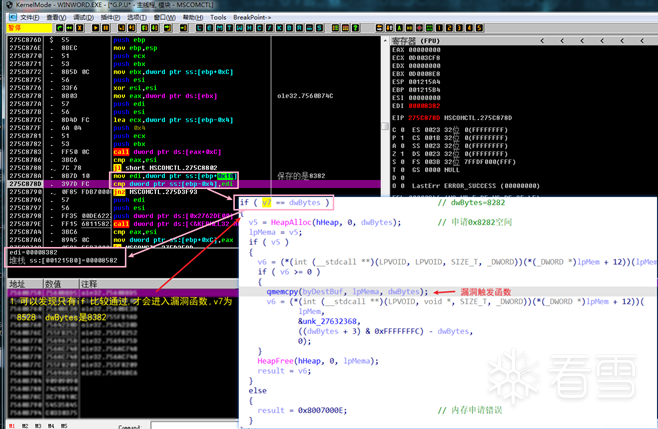Open Breakpoints window with B icon
The width and height of the screenshot is (658, 429).
pos(289,28)
